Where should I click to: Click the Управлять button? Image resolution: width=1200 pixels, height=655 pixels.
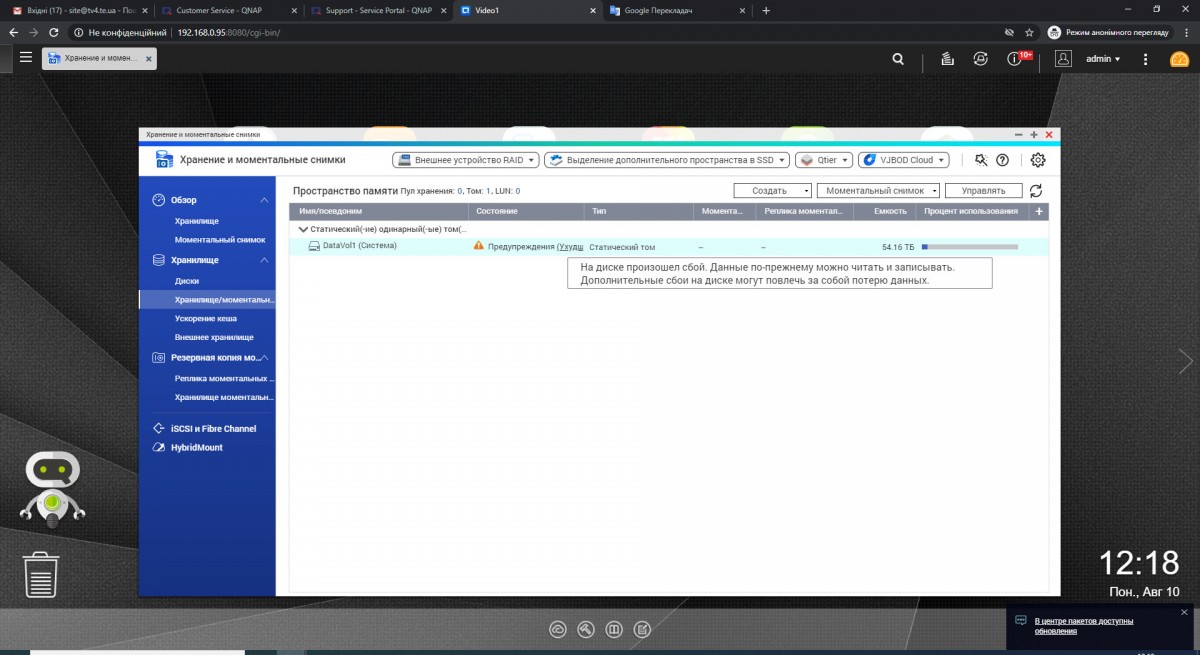coord(983,191)
